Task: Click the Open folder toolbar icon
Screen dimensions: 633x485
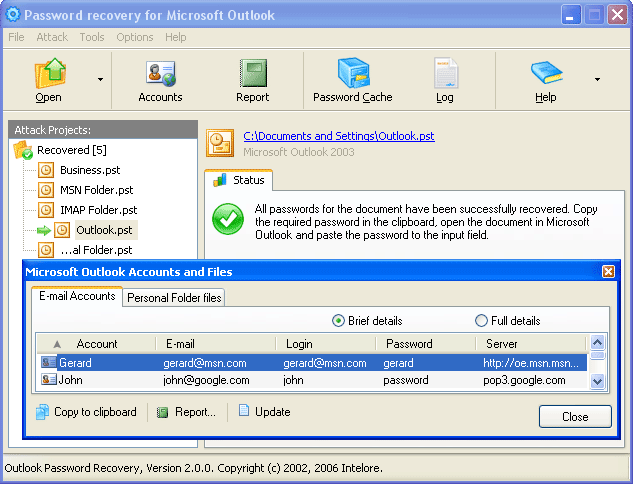Action: coord(50,73)
